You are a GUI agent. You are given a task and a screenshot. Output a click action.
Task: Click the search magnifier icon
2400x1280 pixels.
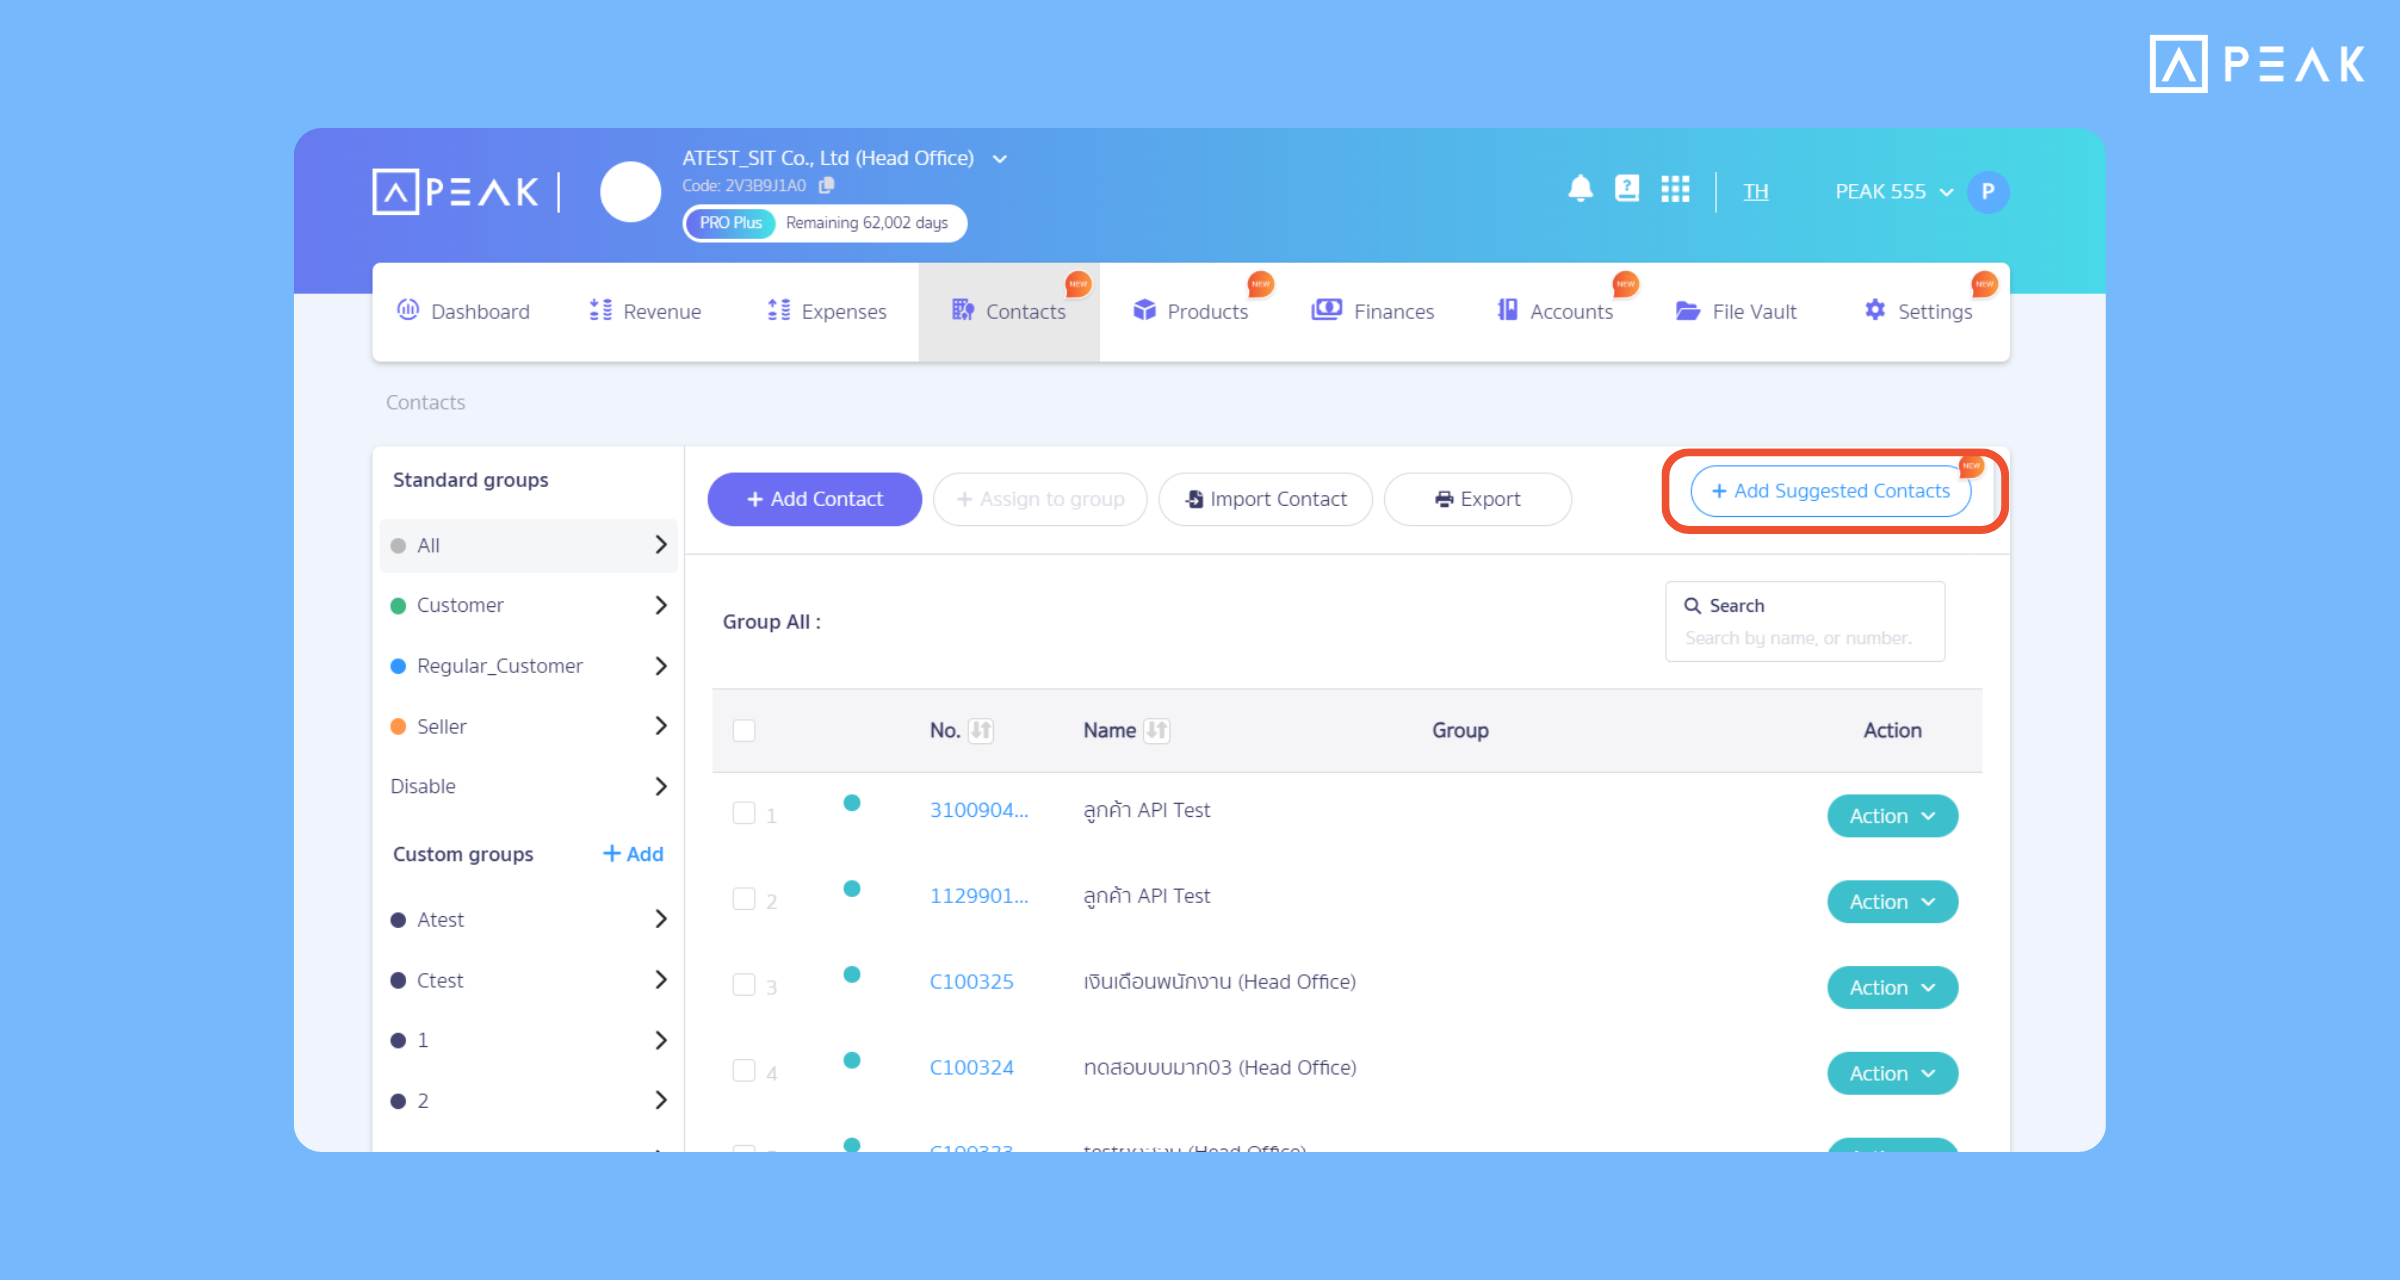(x=1692, y=606)
